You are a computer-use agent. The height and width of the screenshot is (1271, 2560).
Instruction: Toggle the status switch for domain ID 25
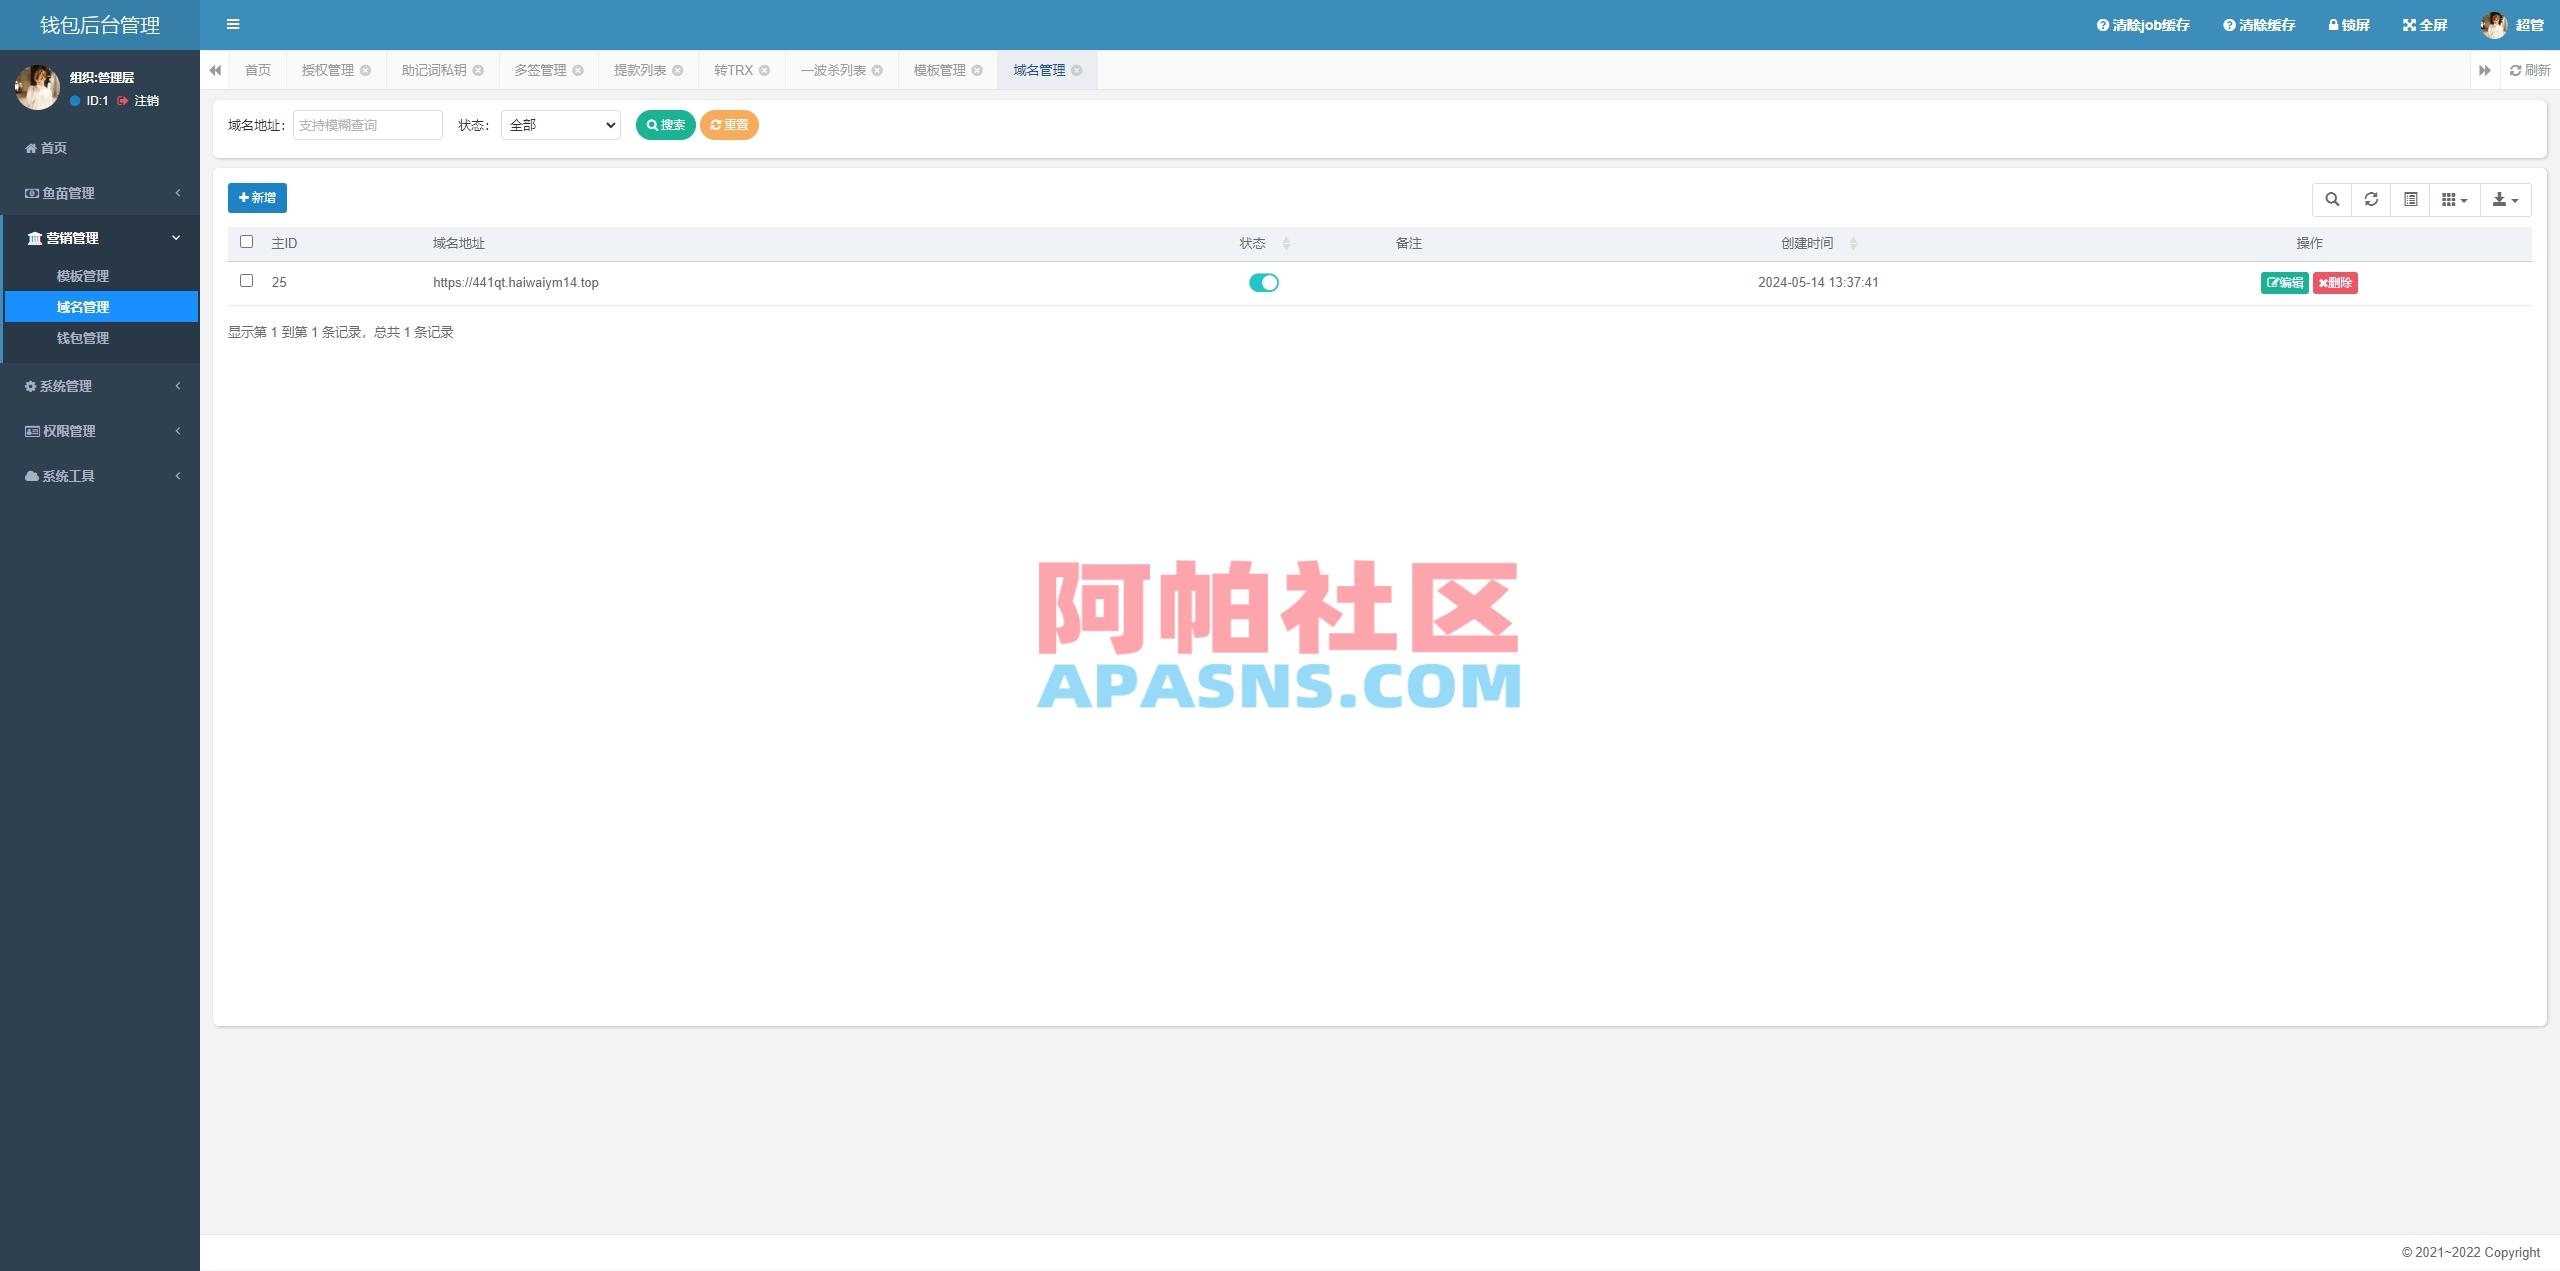click(x=1265, y=282)
